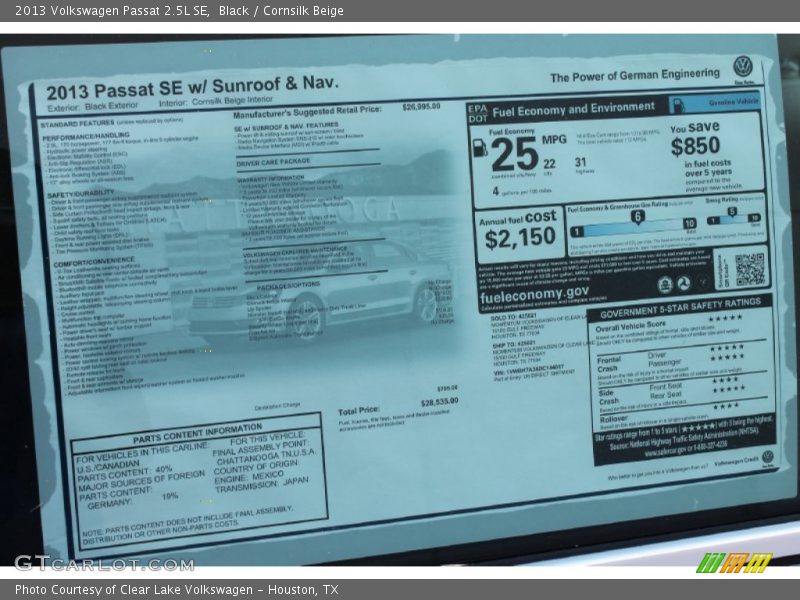Click the QR code on the fuel label
Image resolution: width=800 pixels, height=600 pixels.
(749, 269)
